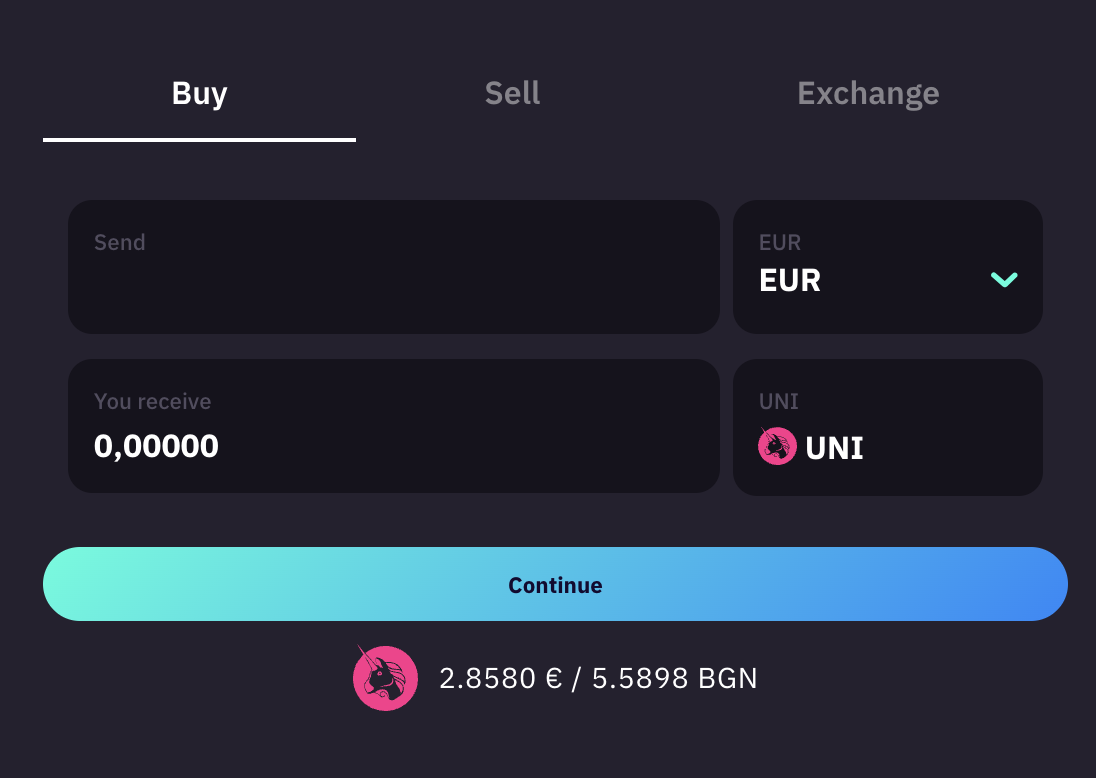1096x778 pixels.
Task: Click the small grey EUR caption
Action: tap(780, 243)
